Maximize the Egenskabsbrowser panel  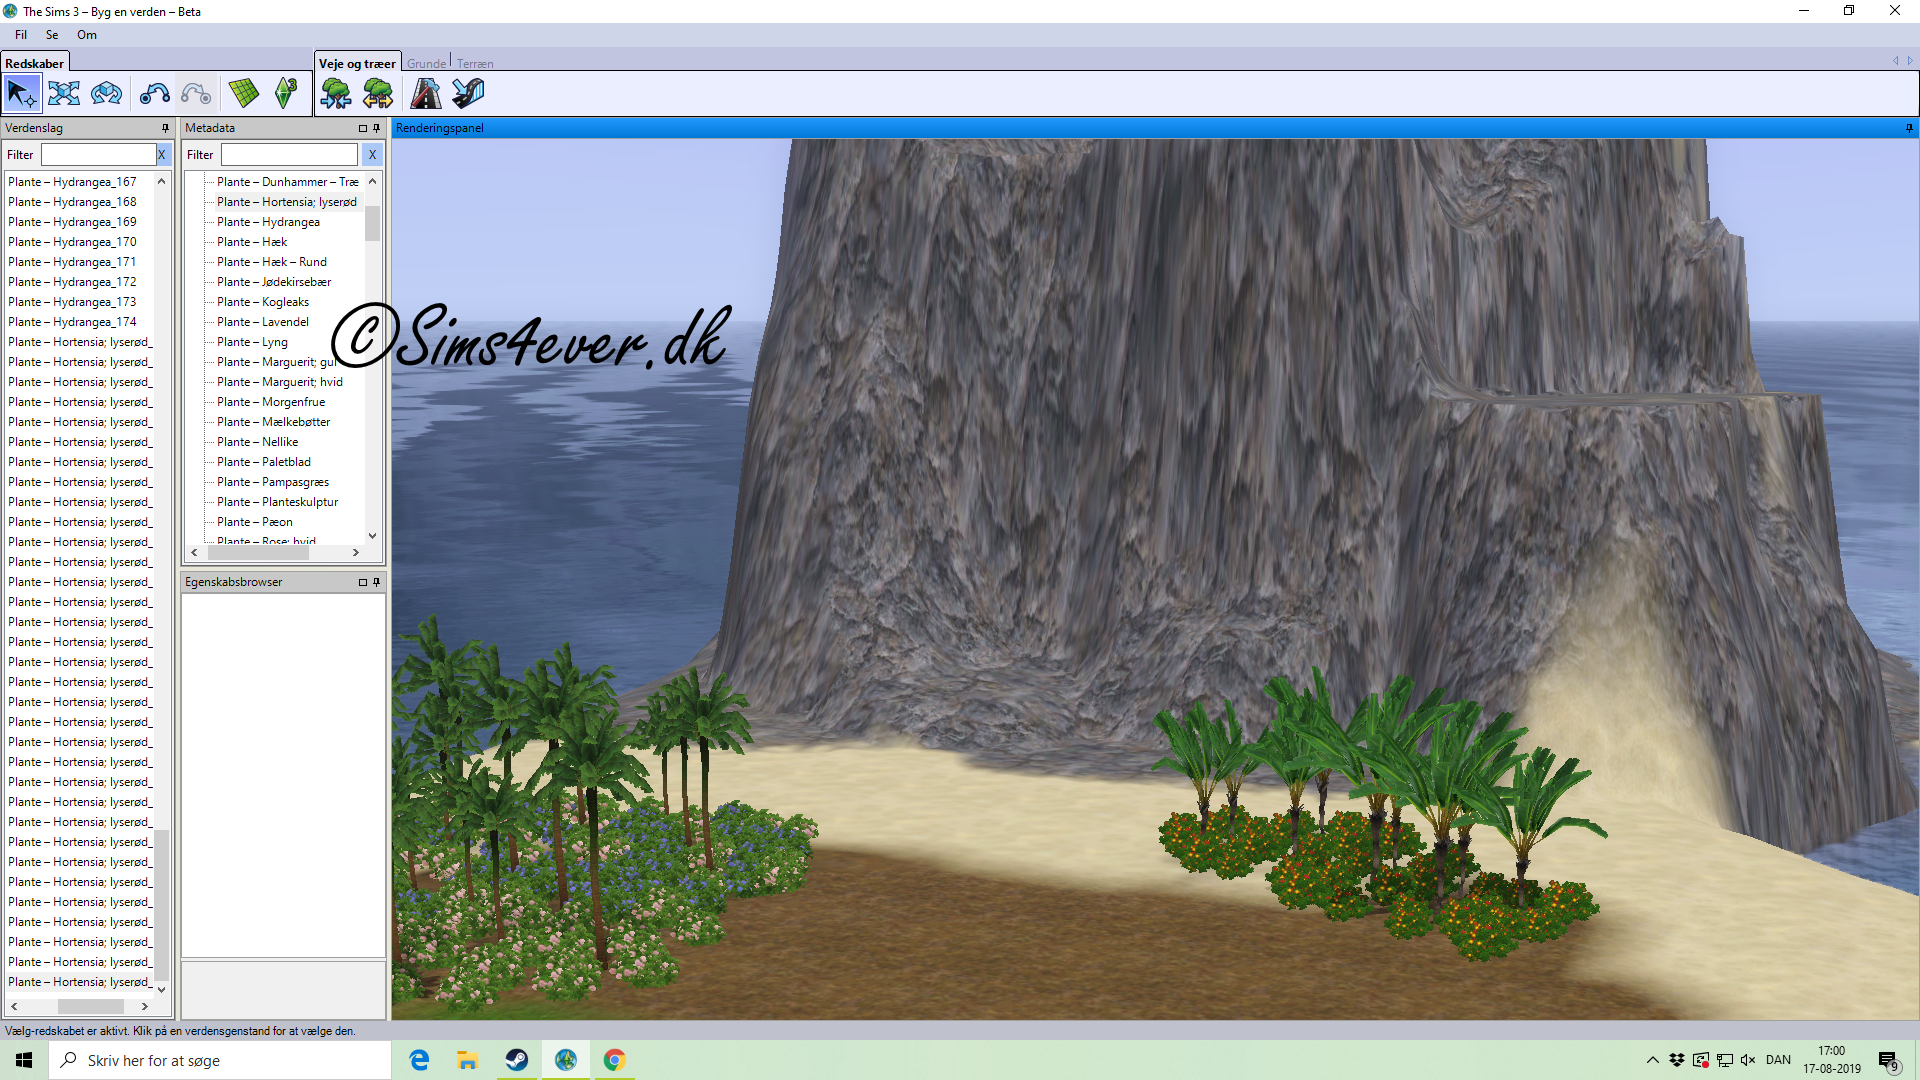[363, 582]
